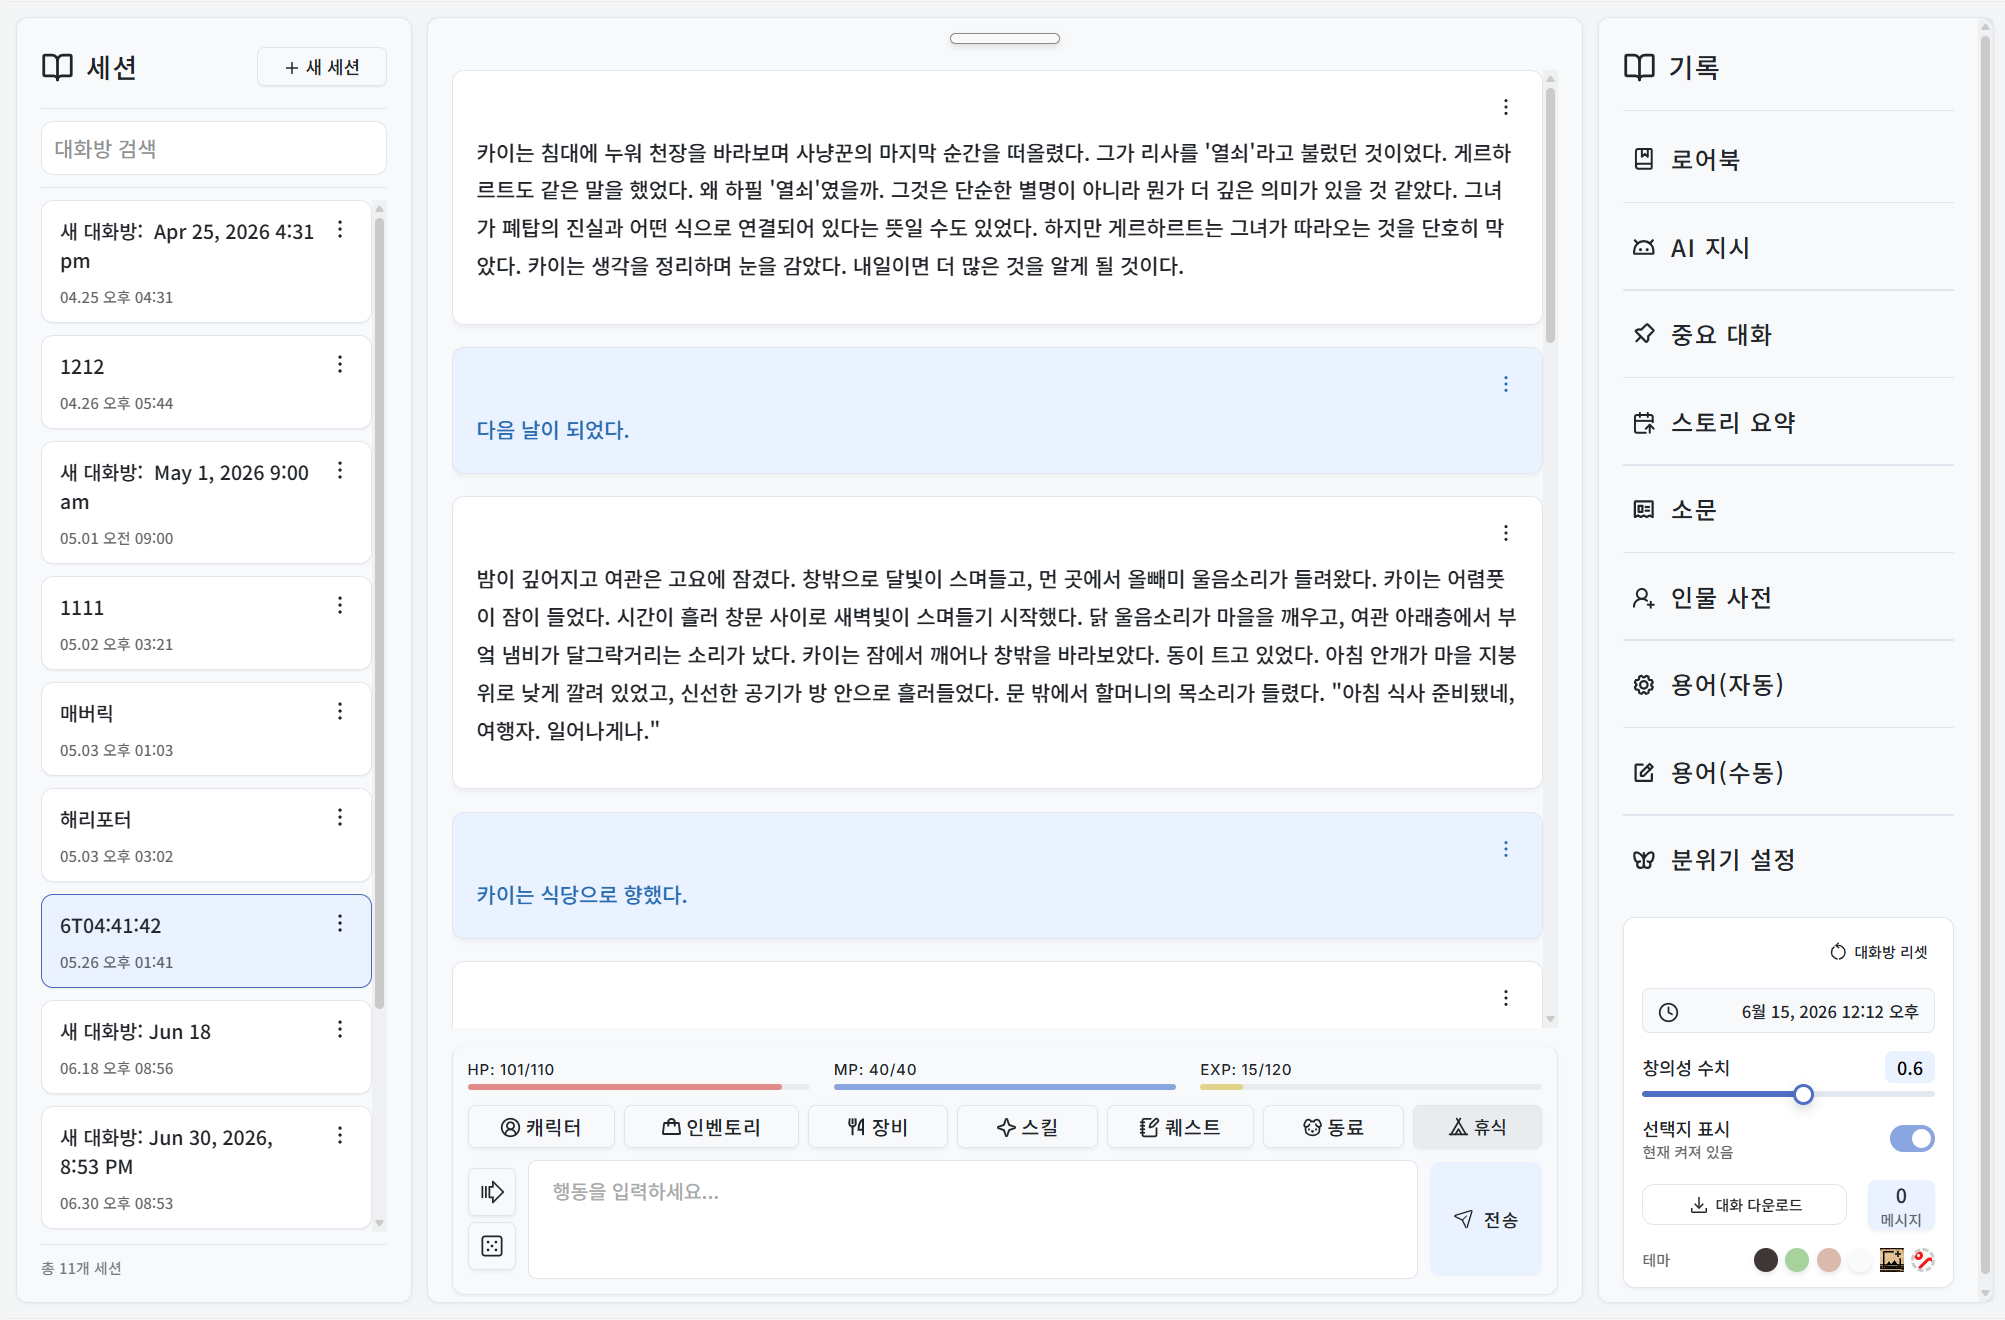Open options for the 1111 session

pos(340,606)
